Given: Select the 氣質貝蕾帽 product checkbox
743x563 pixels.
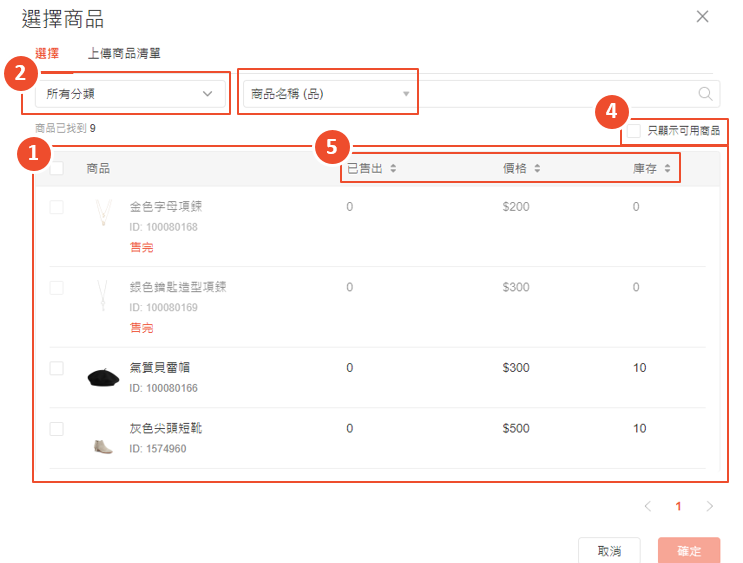Looking at the screenshot, I should click(56, 368).
